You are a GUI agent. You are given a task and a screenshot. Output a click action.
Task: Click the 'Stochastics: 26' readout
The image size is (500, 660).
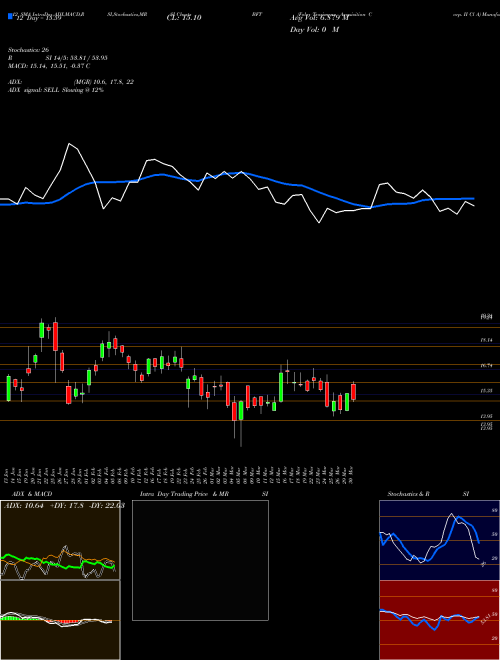tap(29, 50)
